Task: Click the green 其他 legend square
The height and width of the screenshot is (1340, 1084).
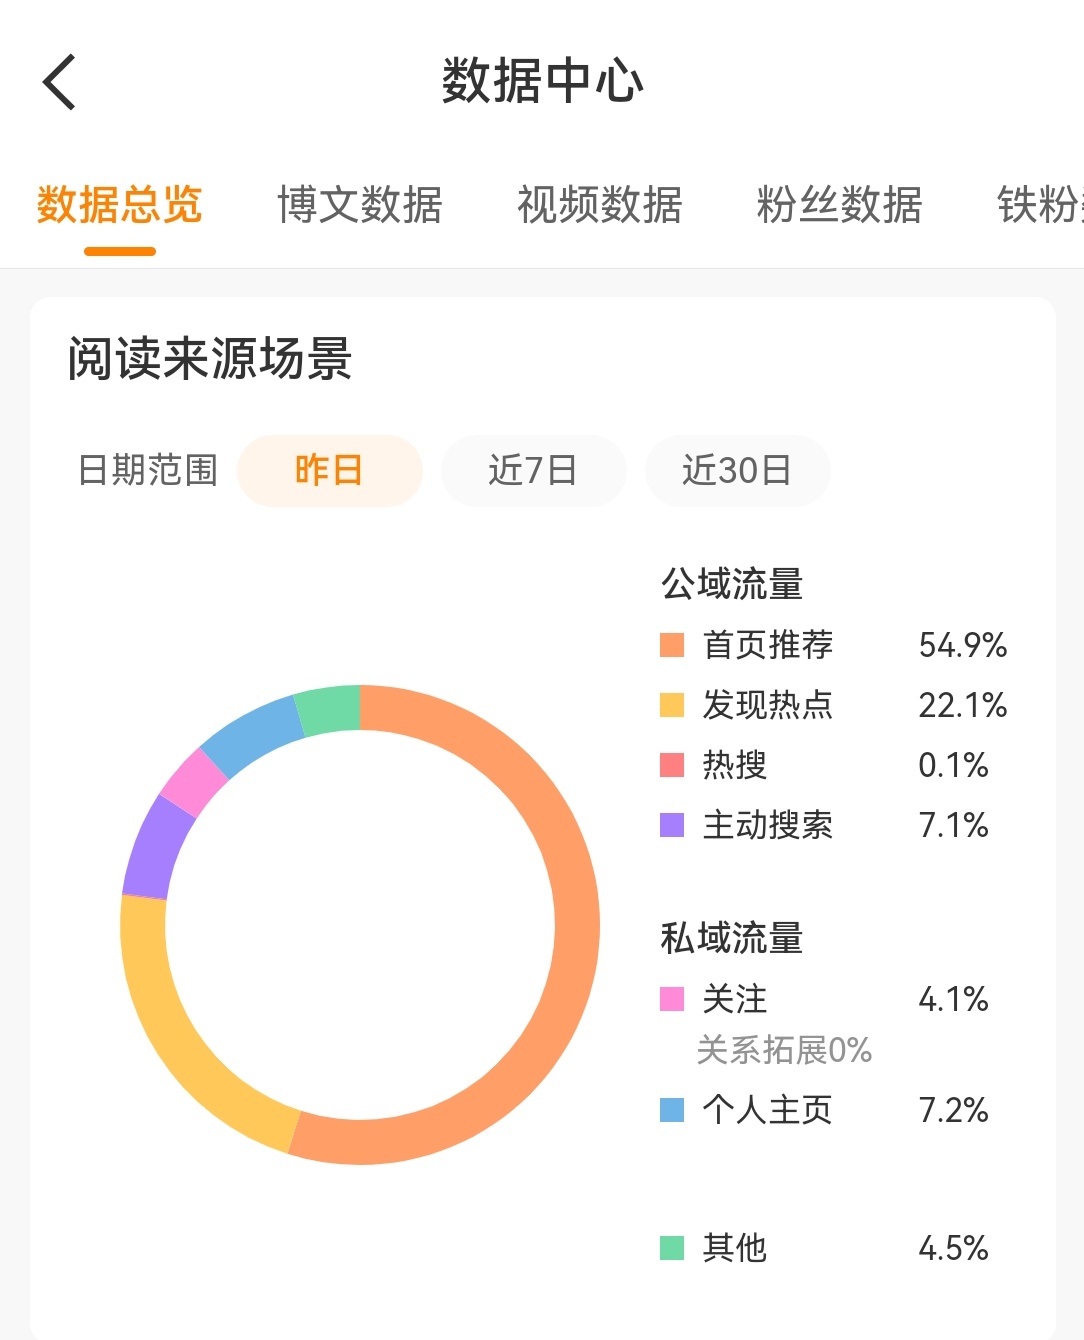Action: pyautogui.click(x=670, y=1248)
